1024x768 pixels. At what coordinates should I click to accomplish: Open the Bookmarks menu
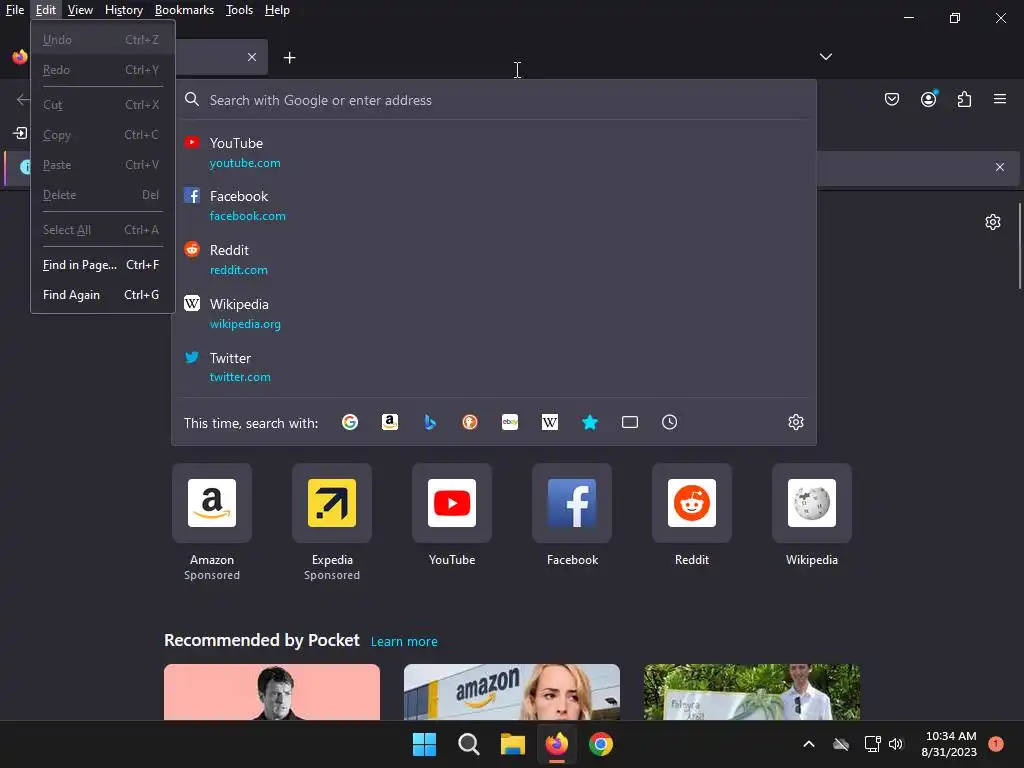[x=184, y=10]
